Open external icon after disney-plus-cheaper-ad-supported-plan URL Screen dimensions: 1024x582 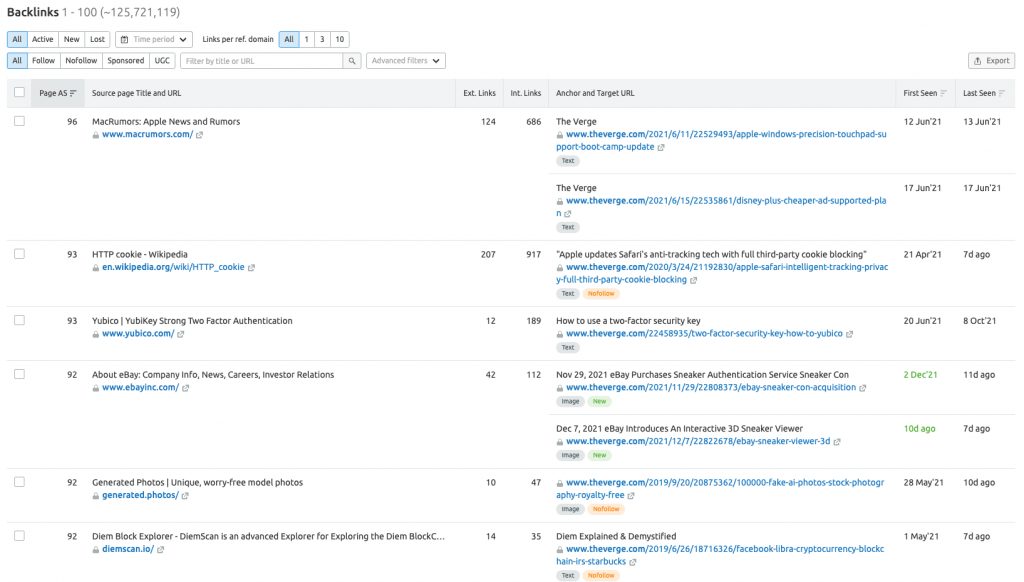pos(568,214)
